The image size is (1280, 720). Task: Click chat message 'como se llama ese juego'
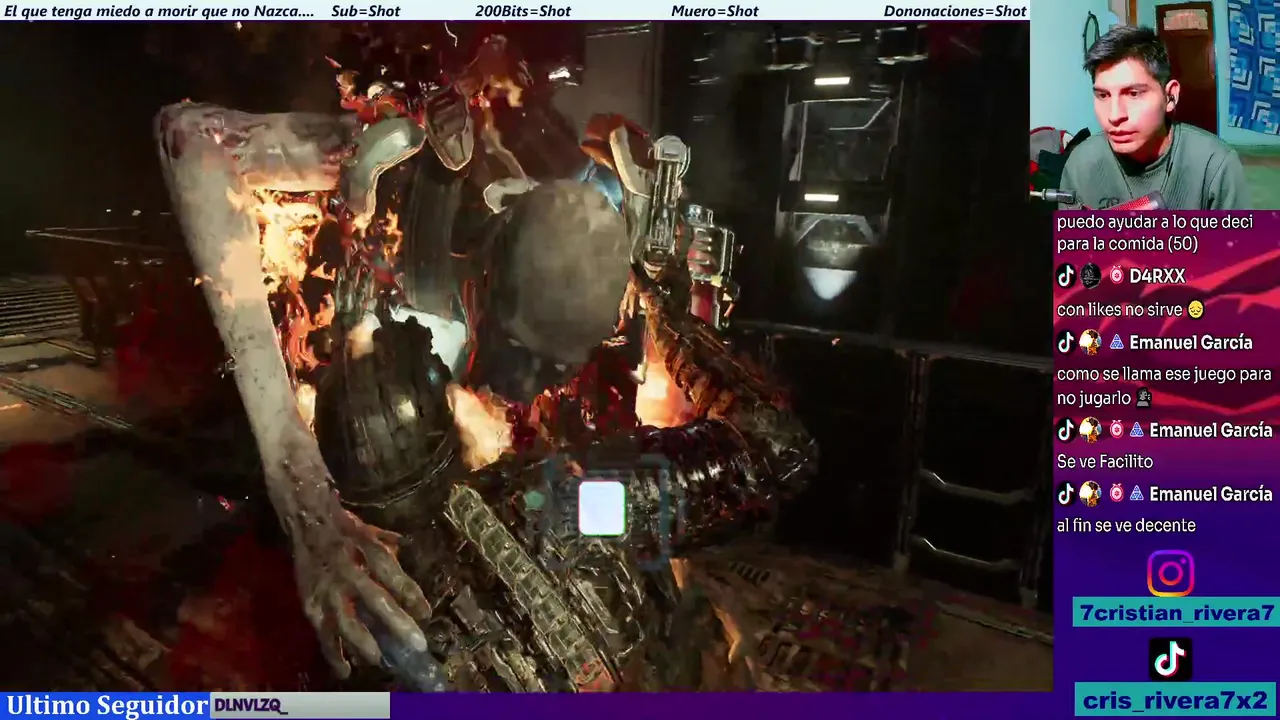(x=1164, y=386)
